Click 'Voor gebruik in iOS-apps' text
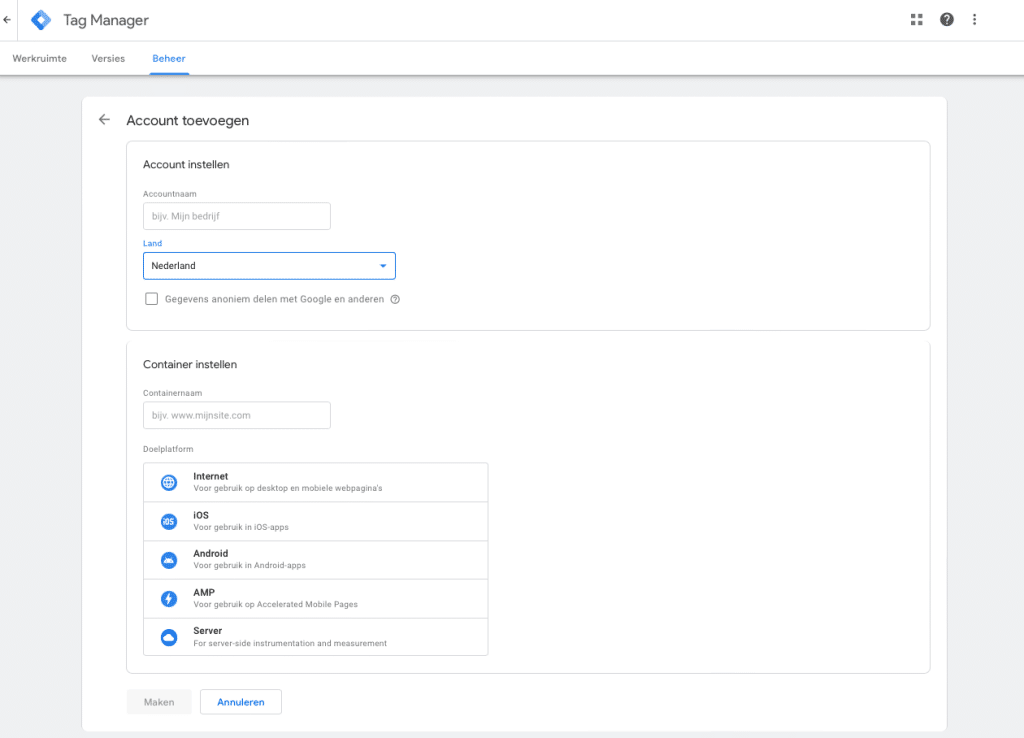 click(x=241, y=527)
